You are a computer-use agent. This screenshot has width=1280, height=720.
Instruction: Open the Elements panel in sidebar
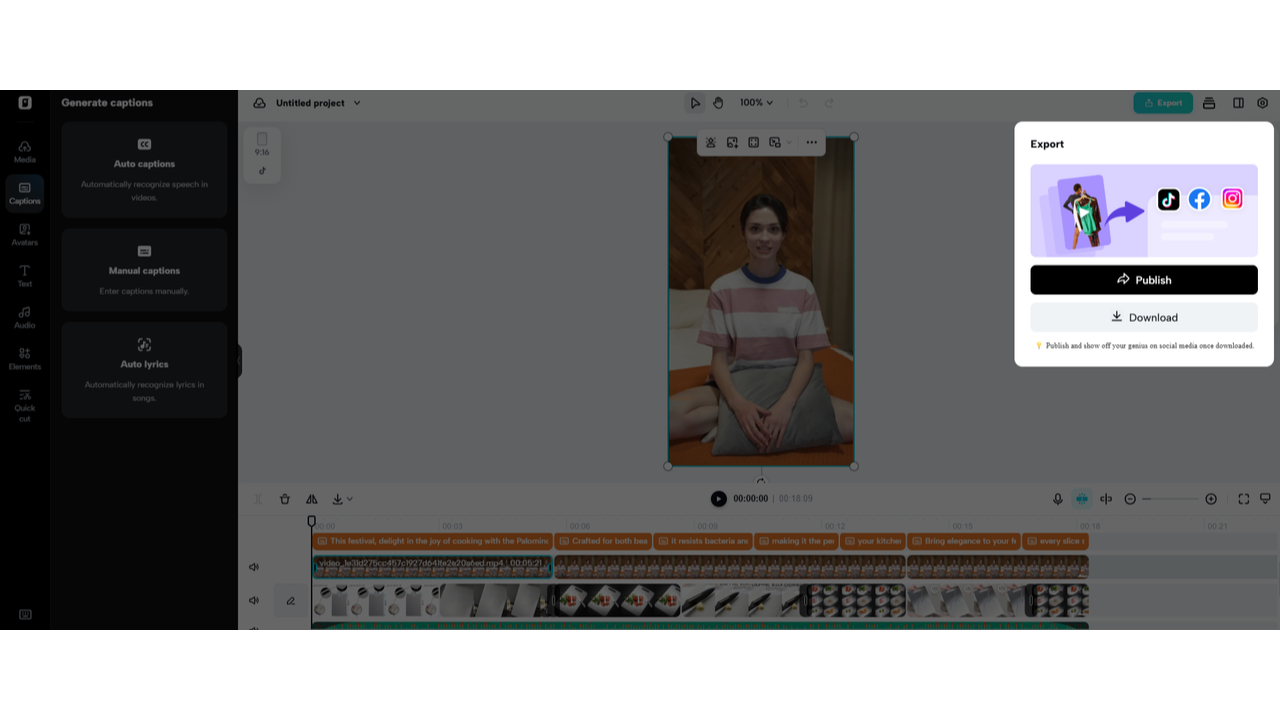pyautogui.click(x=25, y=359)
